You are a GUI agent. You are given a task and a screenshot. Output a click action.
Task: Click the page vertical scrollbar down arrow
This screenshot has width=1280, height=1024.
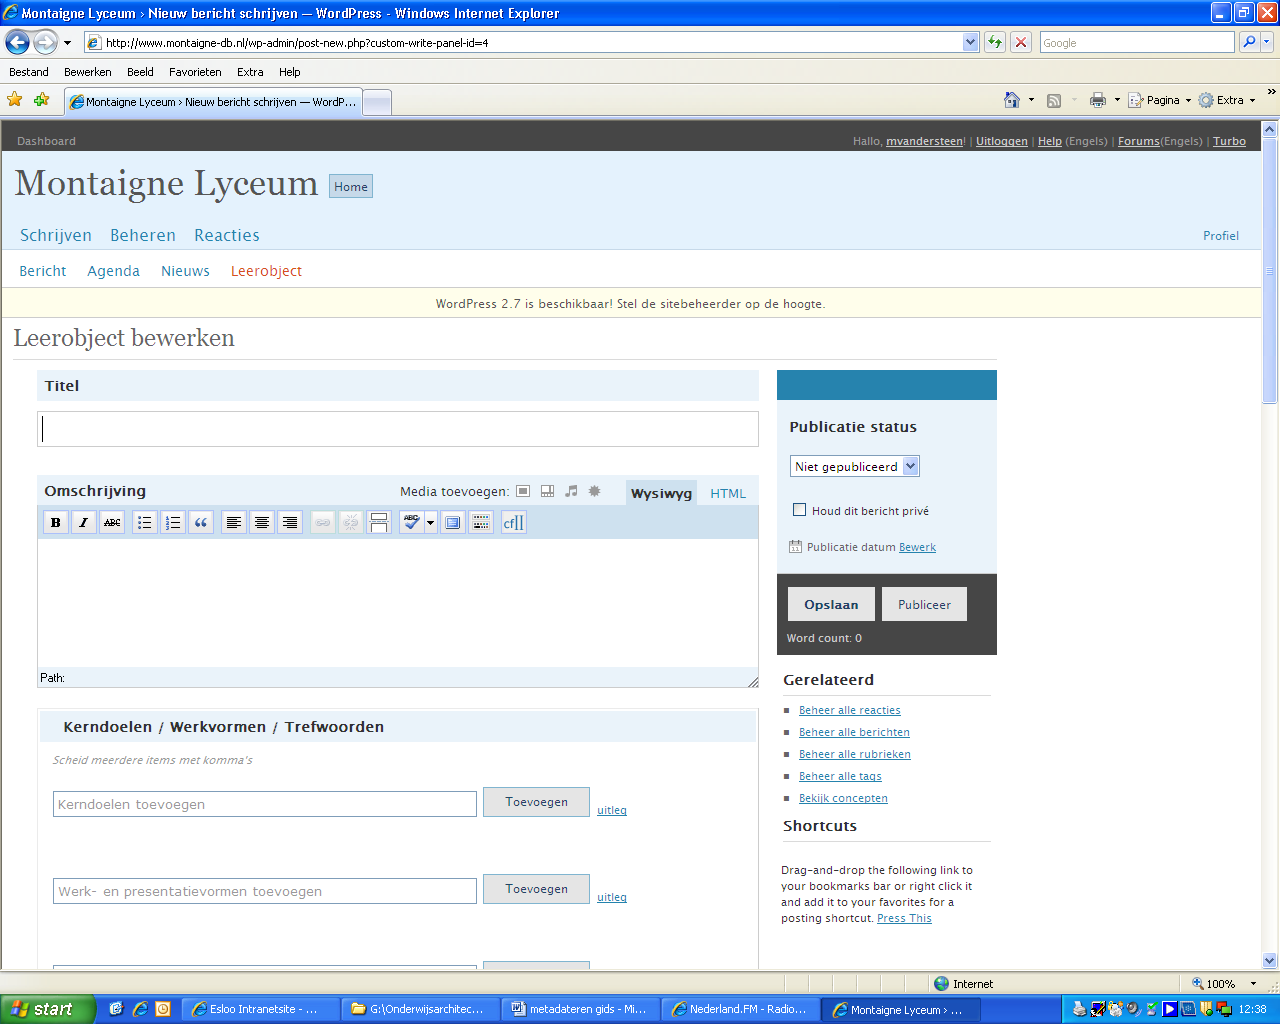tap(1270, 960)
